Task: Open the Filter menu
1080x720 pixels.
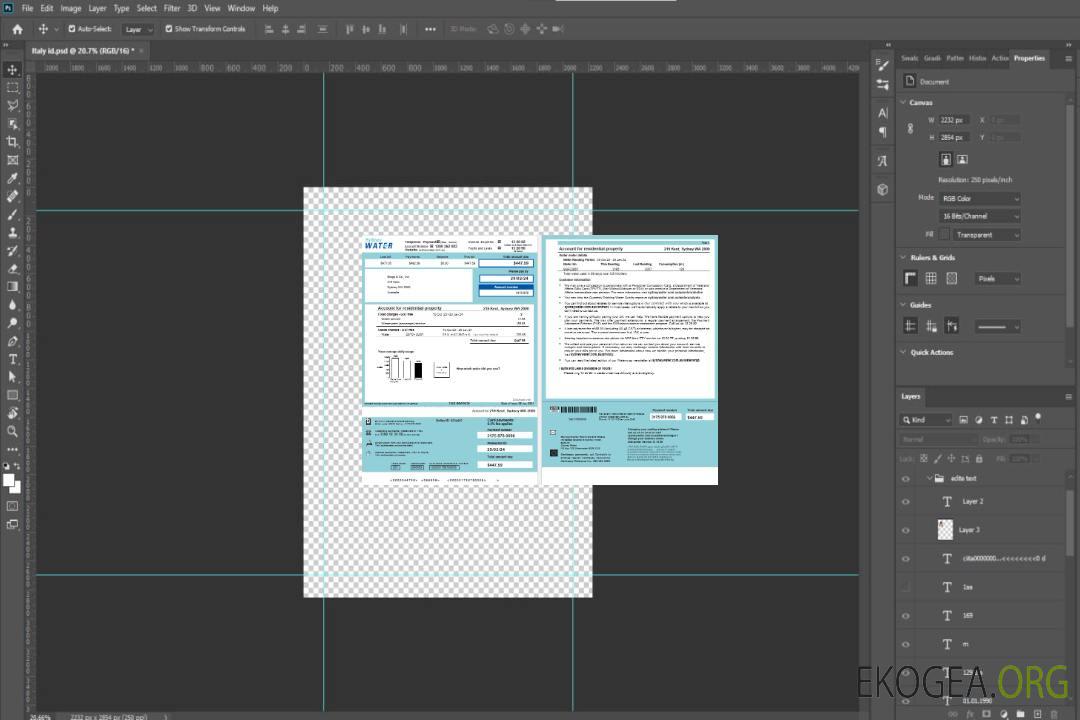Action: [x=172, y=8]
